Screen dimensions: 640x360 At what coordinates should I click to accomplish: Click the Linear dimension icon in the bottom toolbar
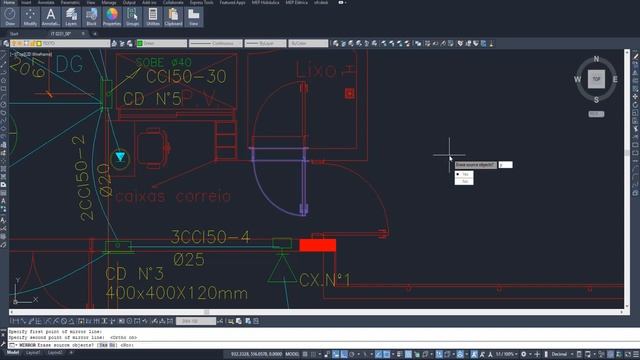(x=14, y=321)
